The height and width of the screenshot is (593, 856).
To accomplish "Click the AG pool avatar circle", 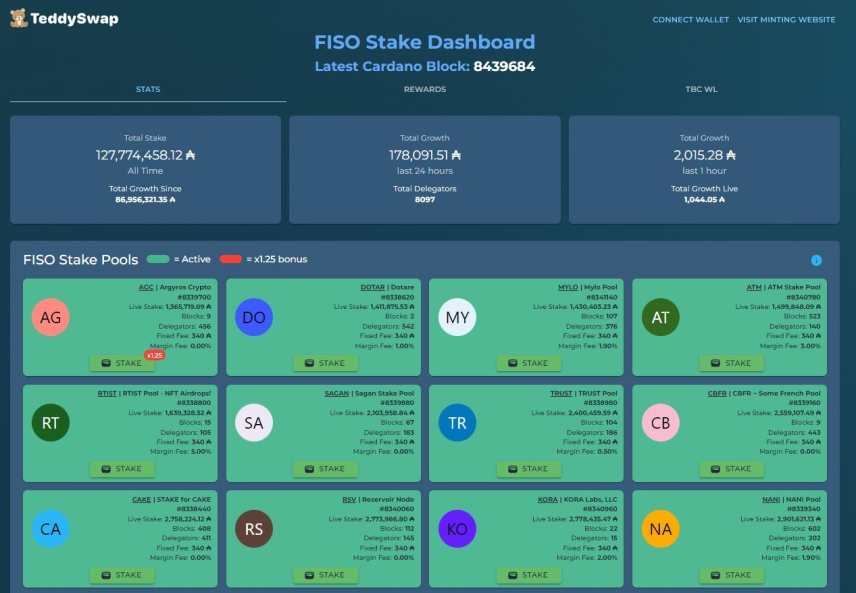I will pyautogui.click(x=51, y=317).
